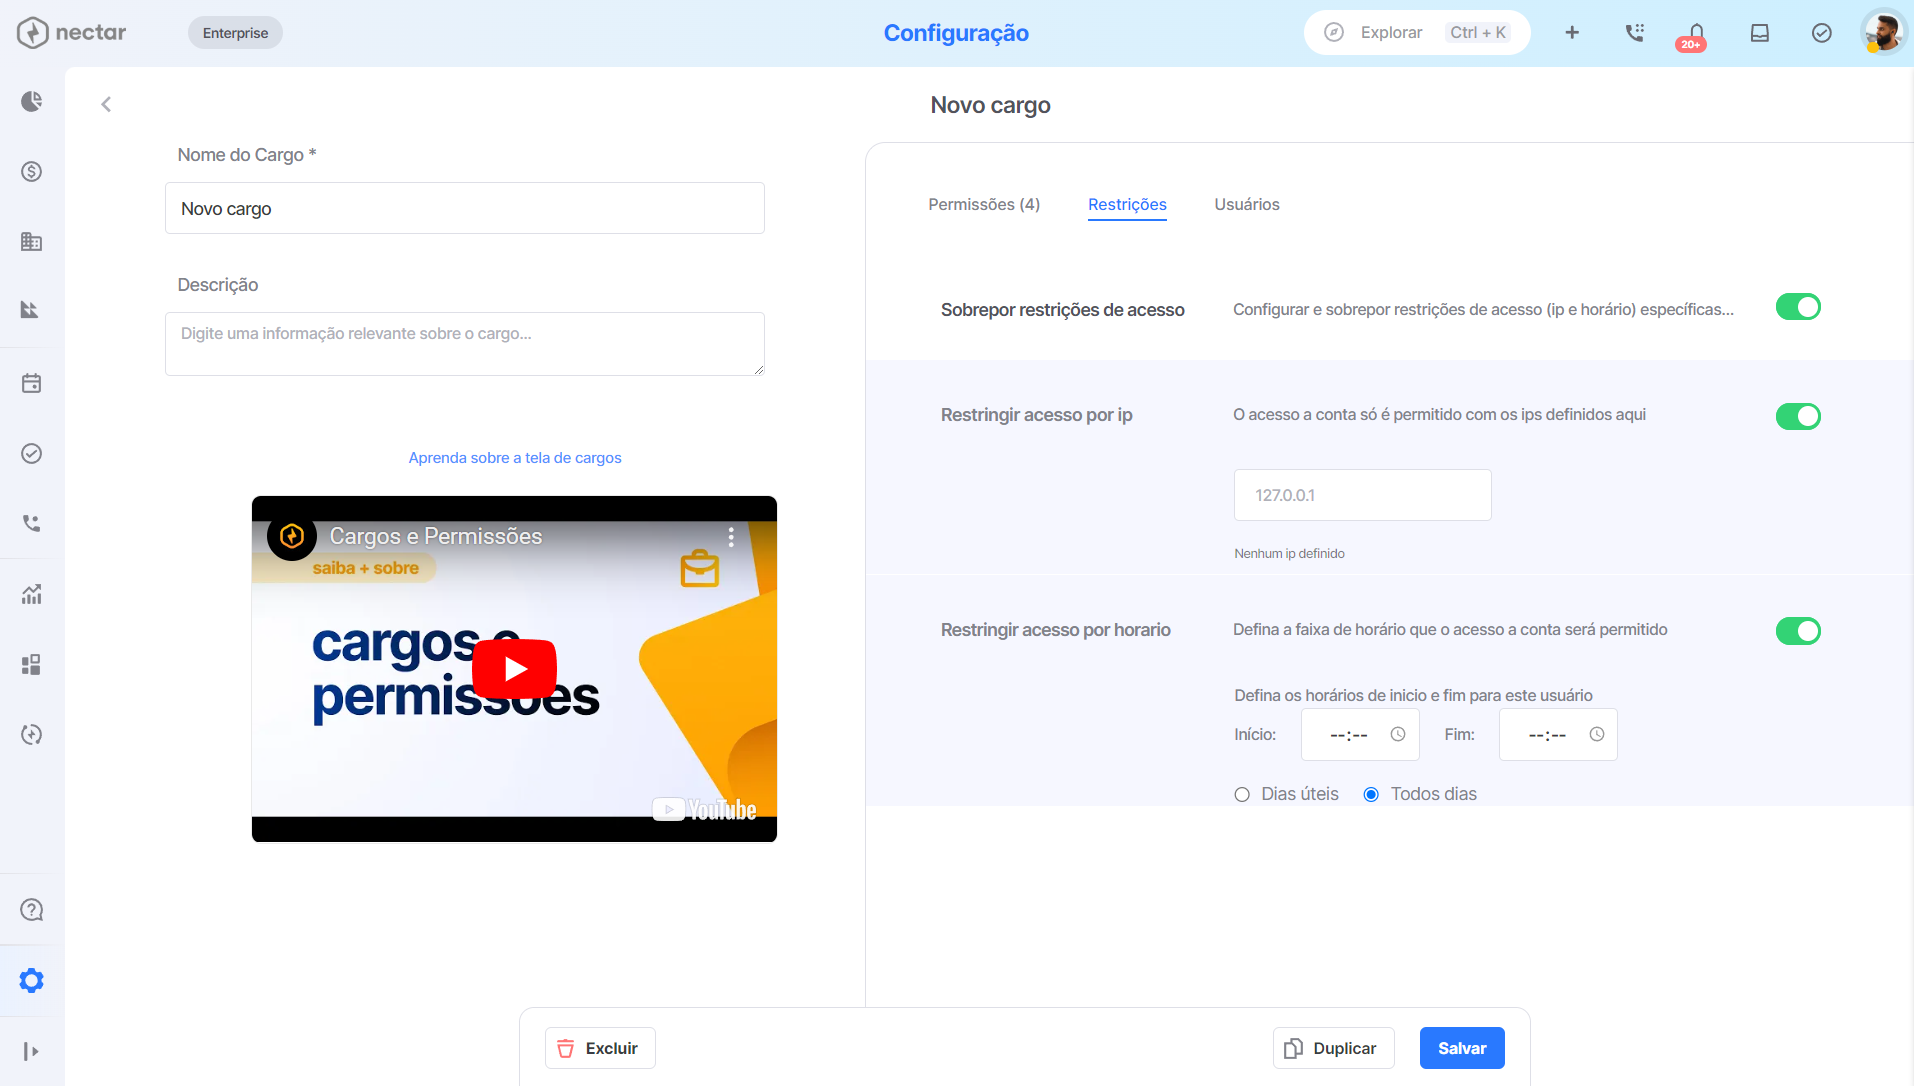The width and height of the screenshot is (1914, 1086).
Task: Open the companies building sidebar icon
Action: 32,241
